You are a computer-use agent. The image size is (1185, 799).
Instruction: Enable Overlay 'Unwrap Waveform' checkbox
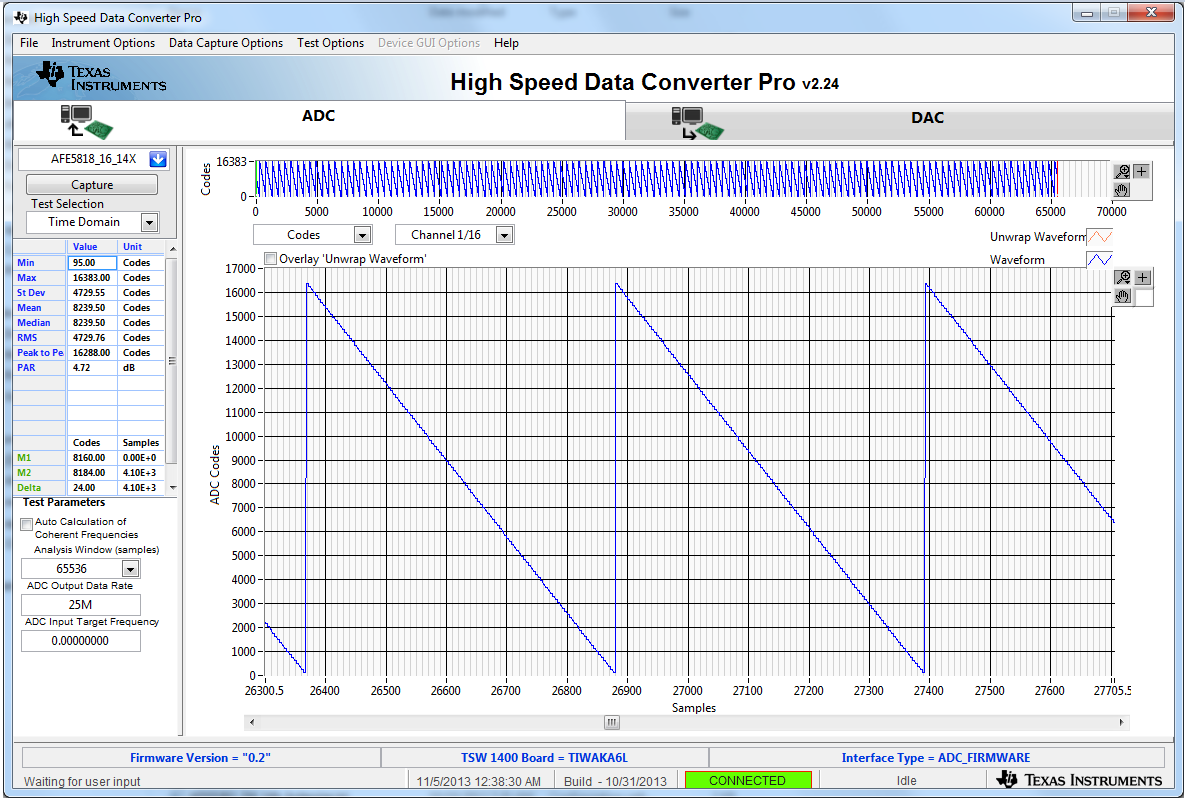coord(271,259)
